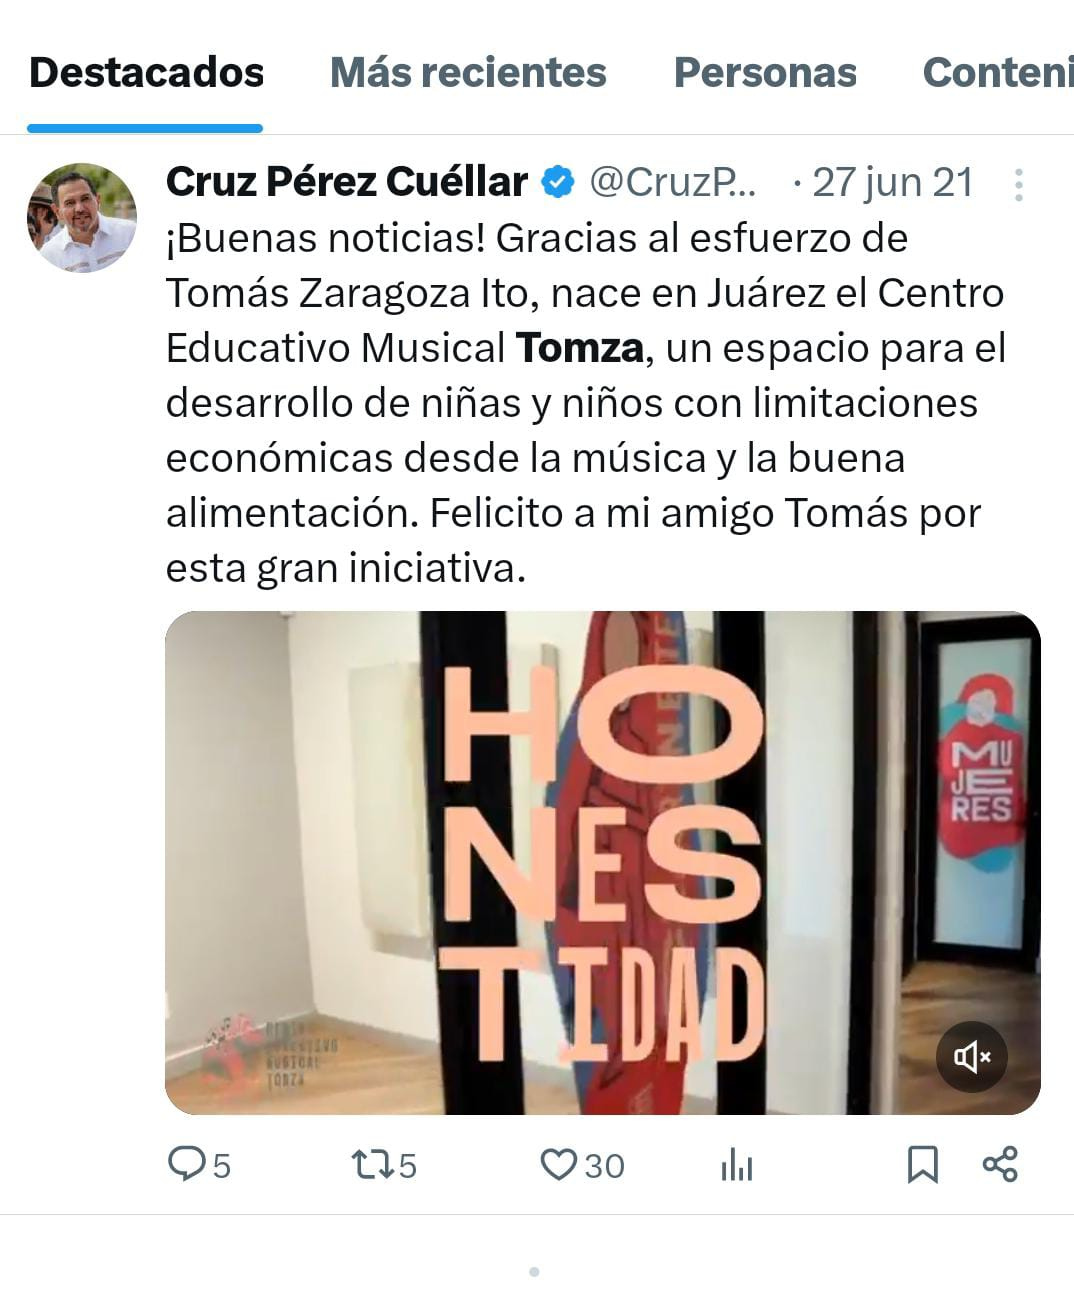Open the reply comment icon

pyautogui.click(x=186, y=1164)
